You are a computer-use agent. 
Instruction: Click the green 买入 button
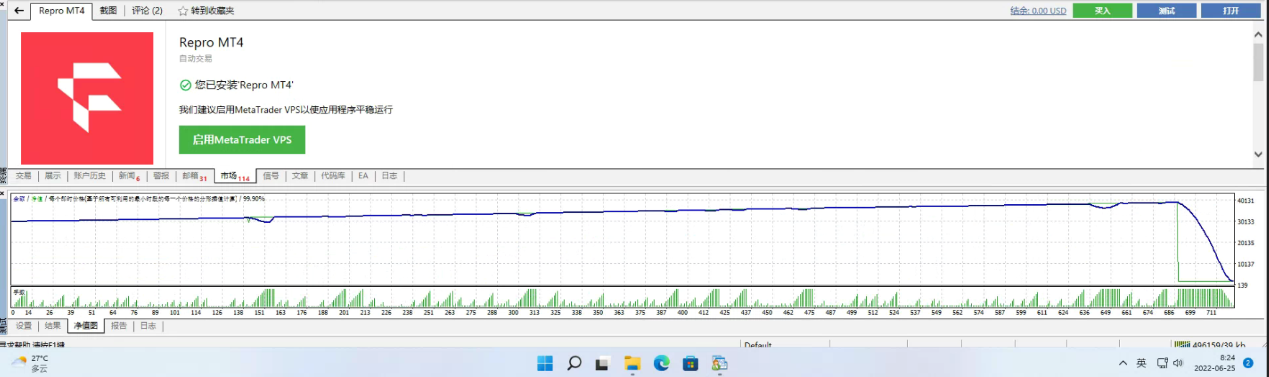(1102, 11)
